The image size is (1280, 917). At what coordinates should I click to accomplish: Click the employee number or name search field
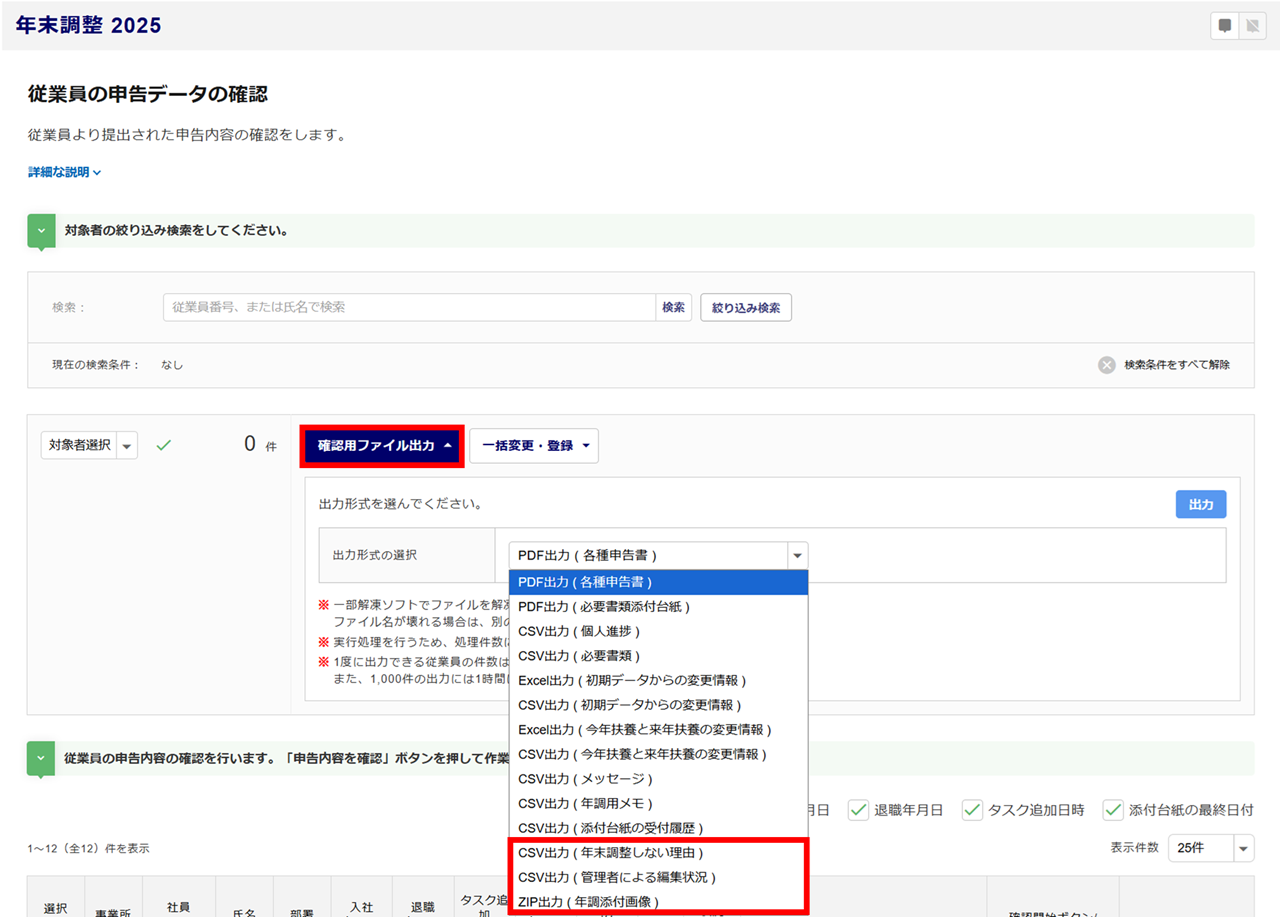pyautogui.click(x=409, y=308)
